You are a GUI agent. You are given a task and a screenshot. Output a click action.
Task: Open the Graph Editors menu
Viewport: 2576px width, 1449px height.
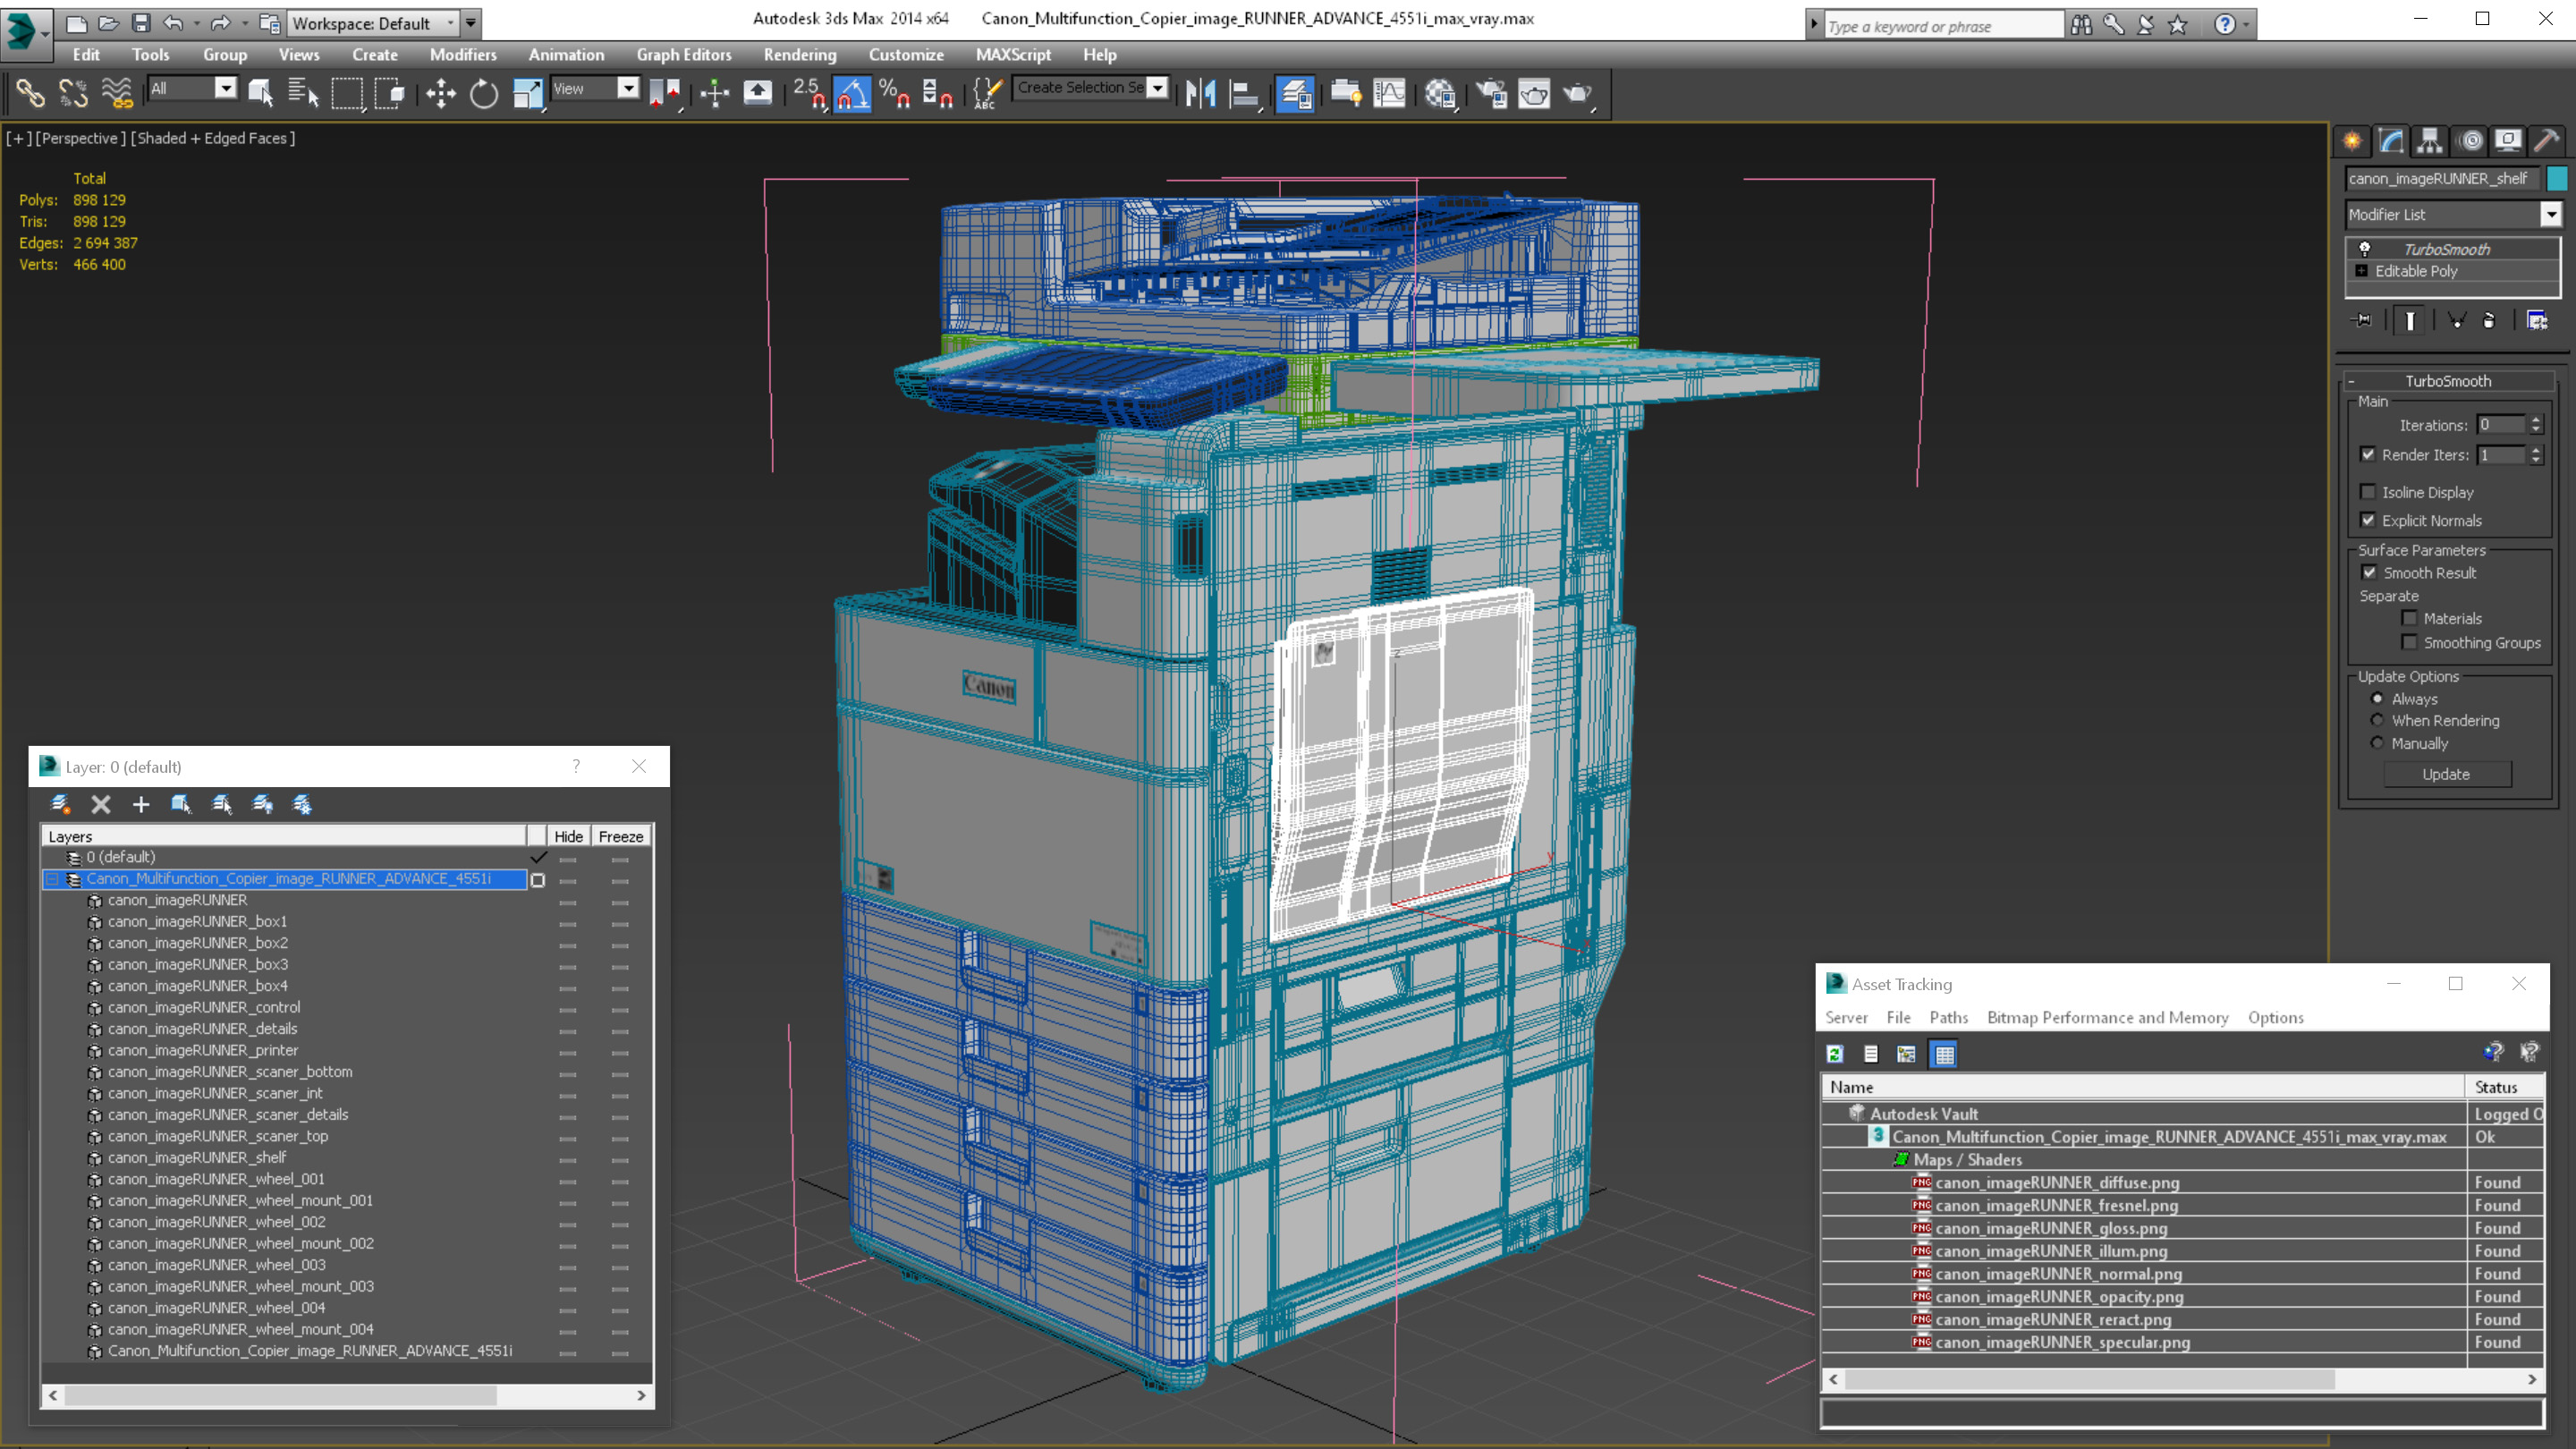(684, 55)
